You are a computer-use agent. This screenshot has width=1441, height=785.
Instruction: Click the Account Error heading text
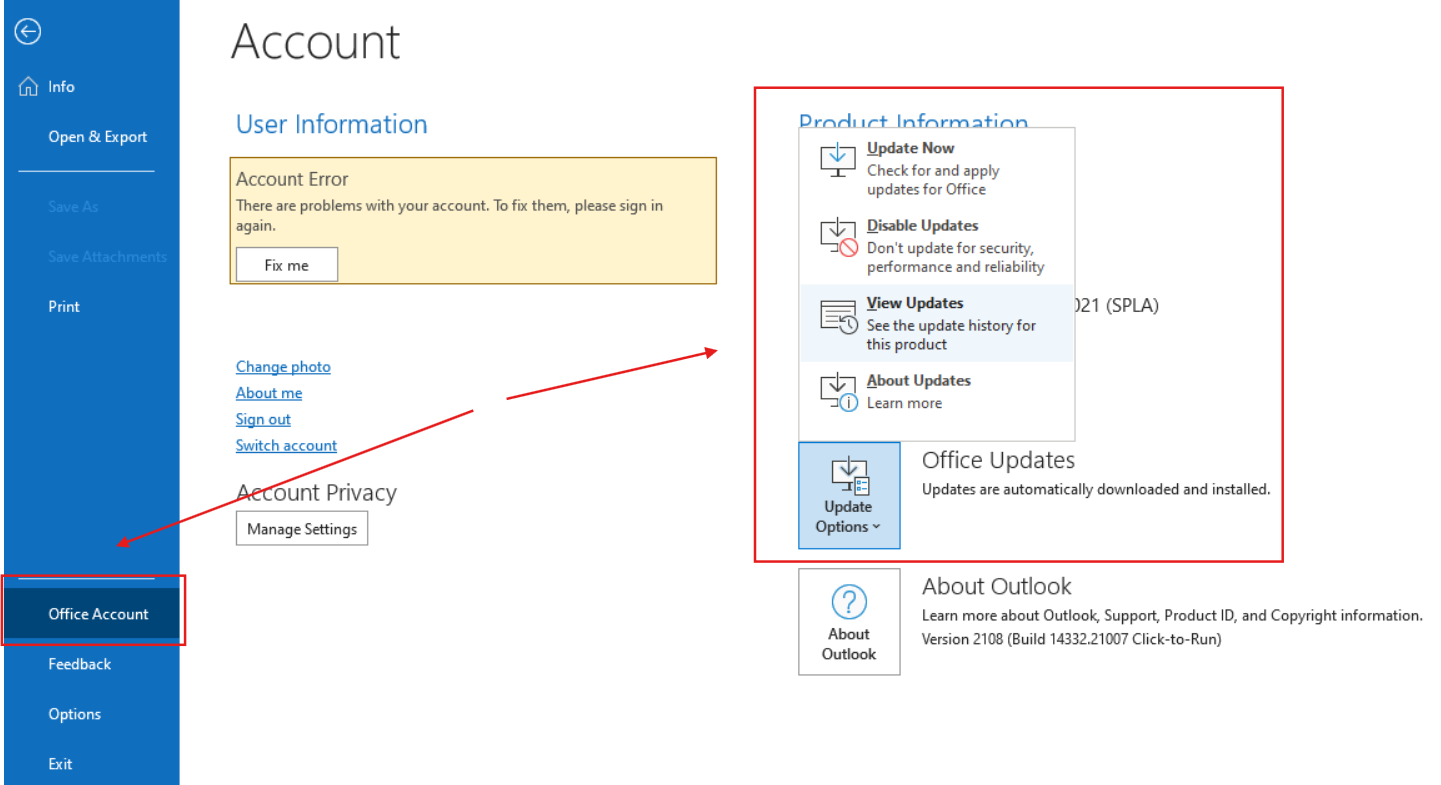[292, 179]
